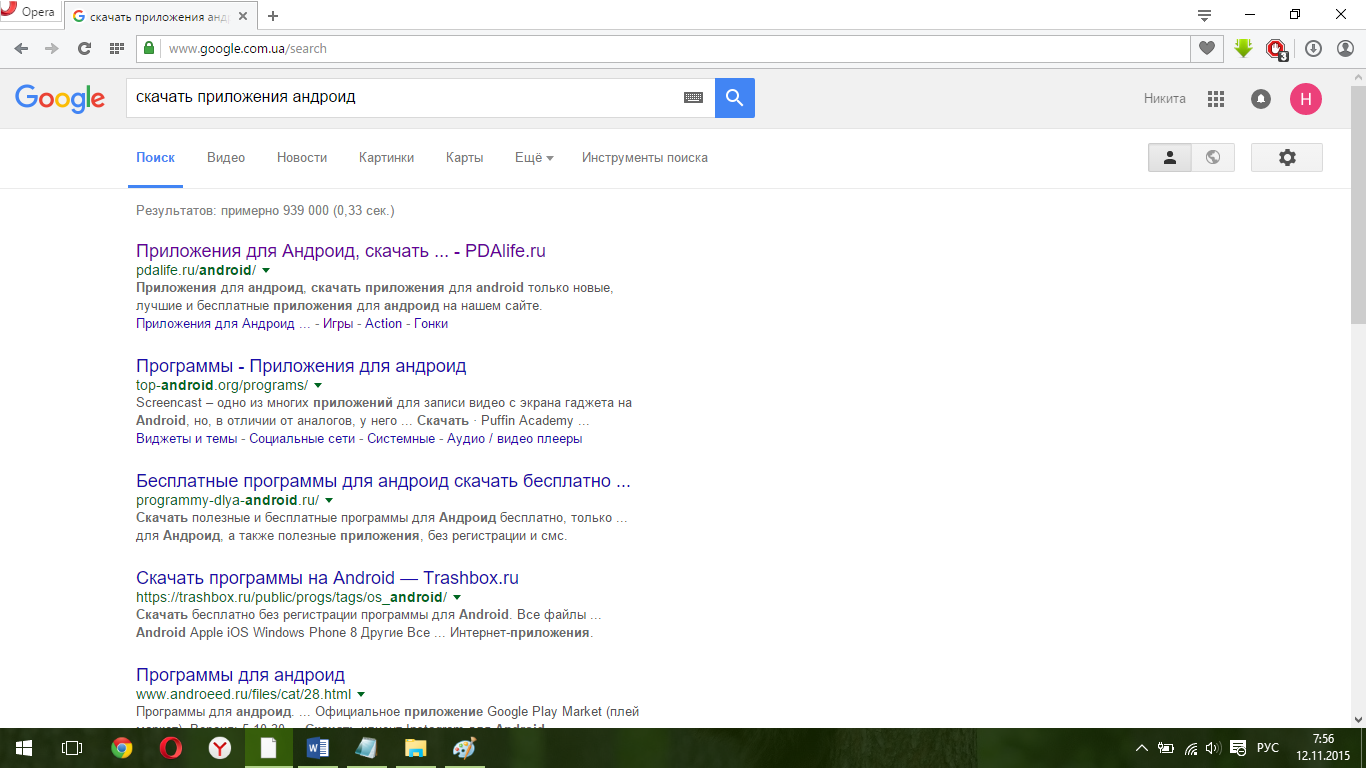Open the Trashbox.ru search result
The height and width of the screenshot is (768, 1366).
coord(327,578)
